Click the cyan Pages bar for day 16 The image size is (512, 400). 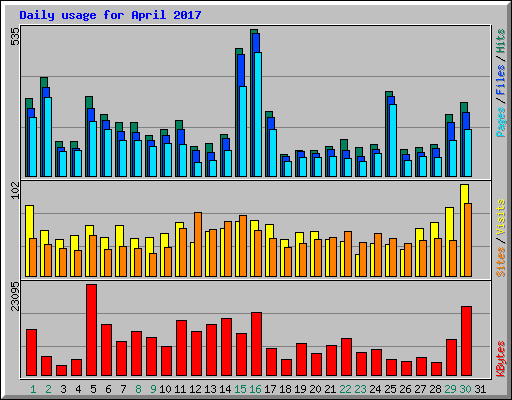click(x=258, y=114)
